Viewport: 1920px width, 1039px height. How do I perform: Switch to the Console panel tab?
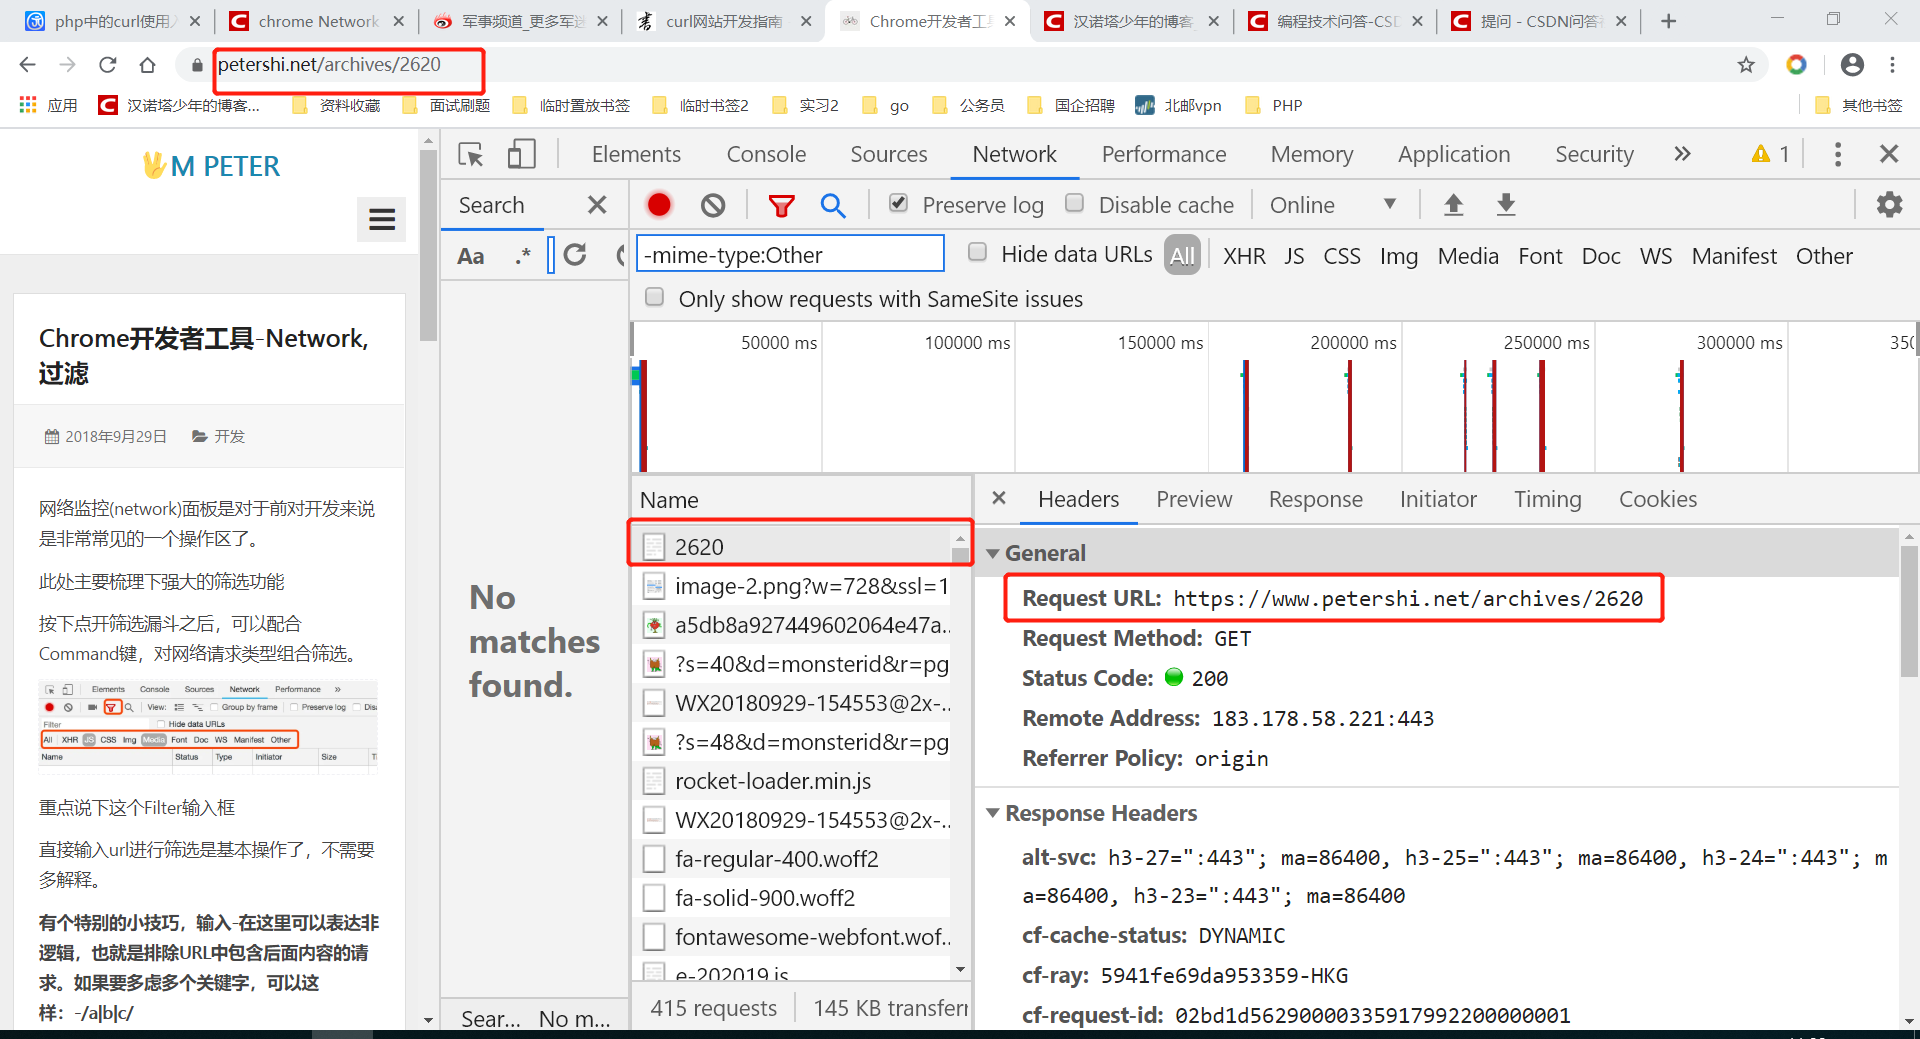coord(766,154)
